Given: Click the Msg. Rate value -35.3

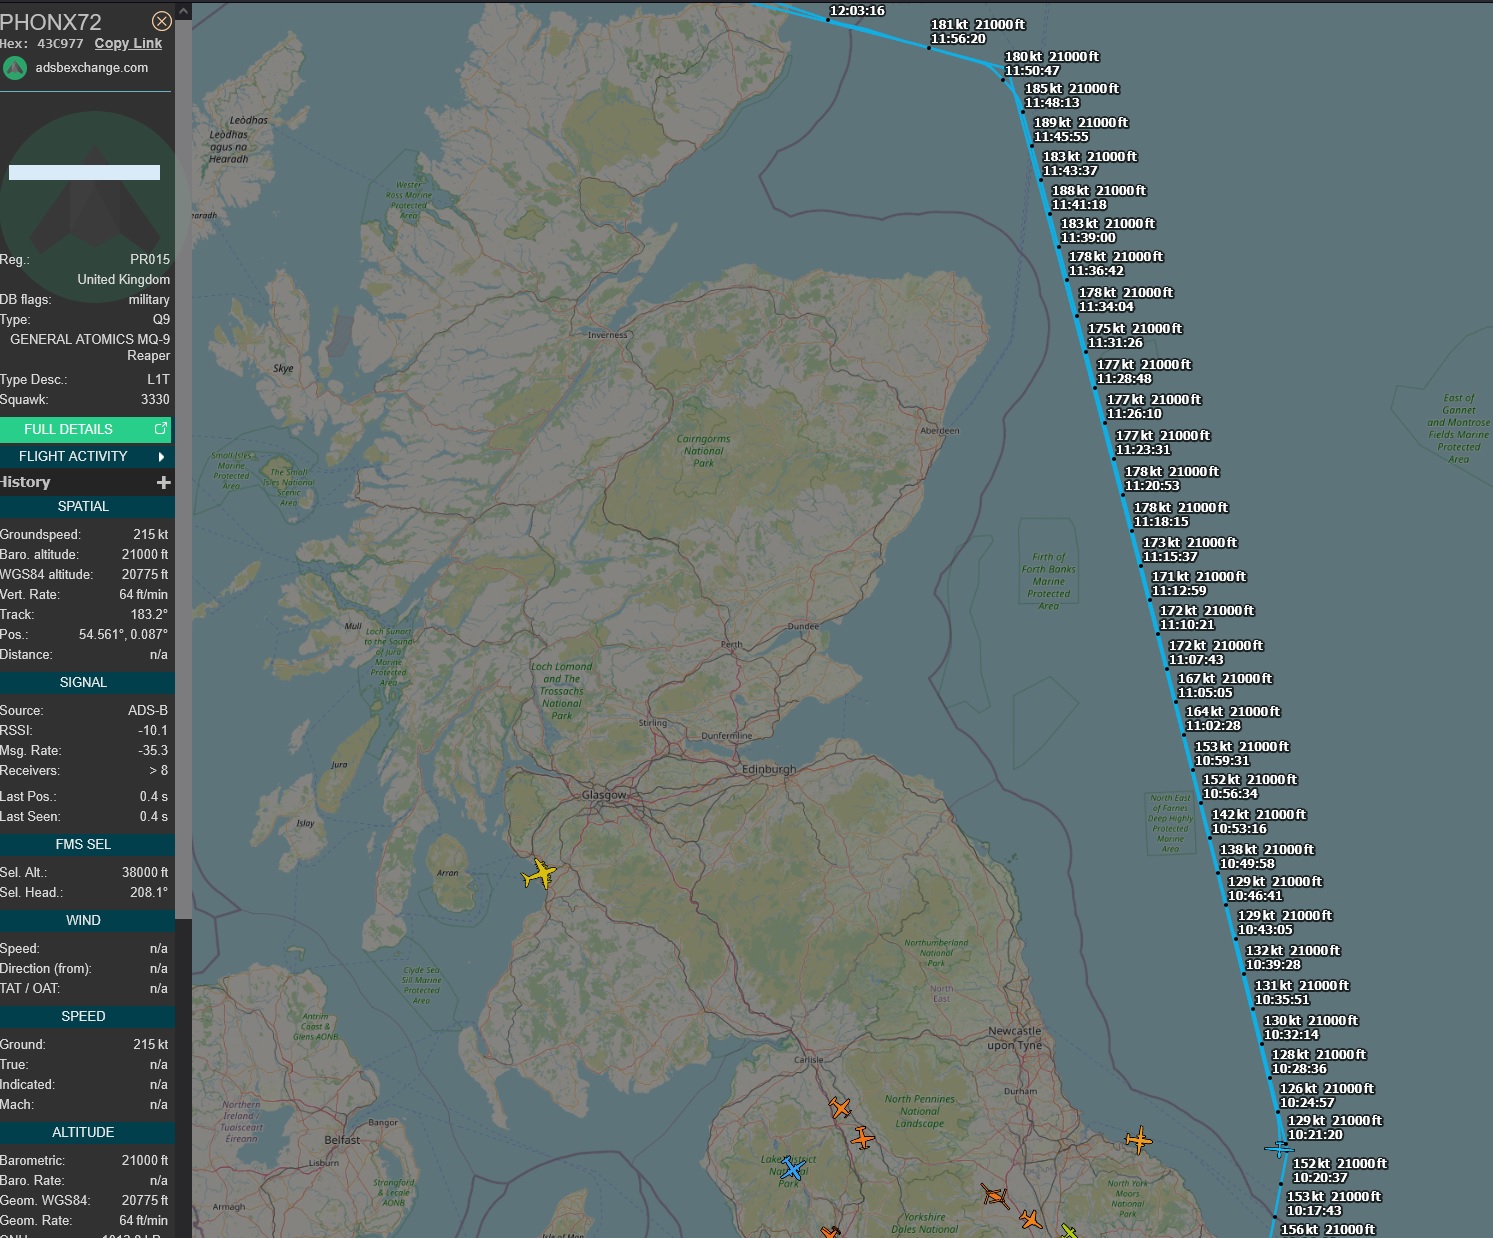Looking at the screenshot, I should coord(153,751).
